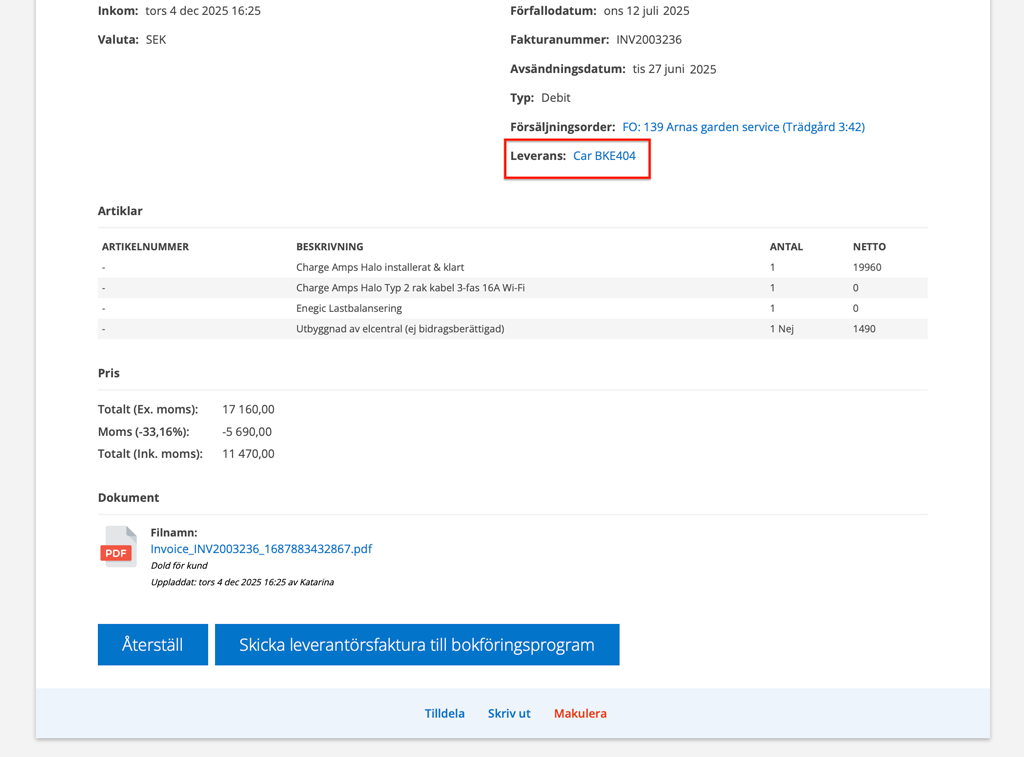
Task: Select Tilldela in the bottom bar
Action: (x=444, y=714)
